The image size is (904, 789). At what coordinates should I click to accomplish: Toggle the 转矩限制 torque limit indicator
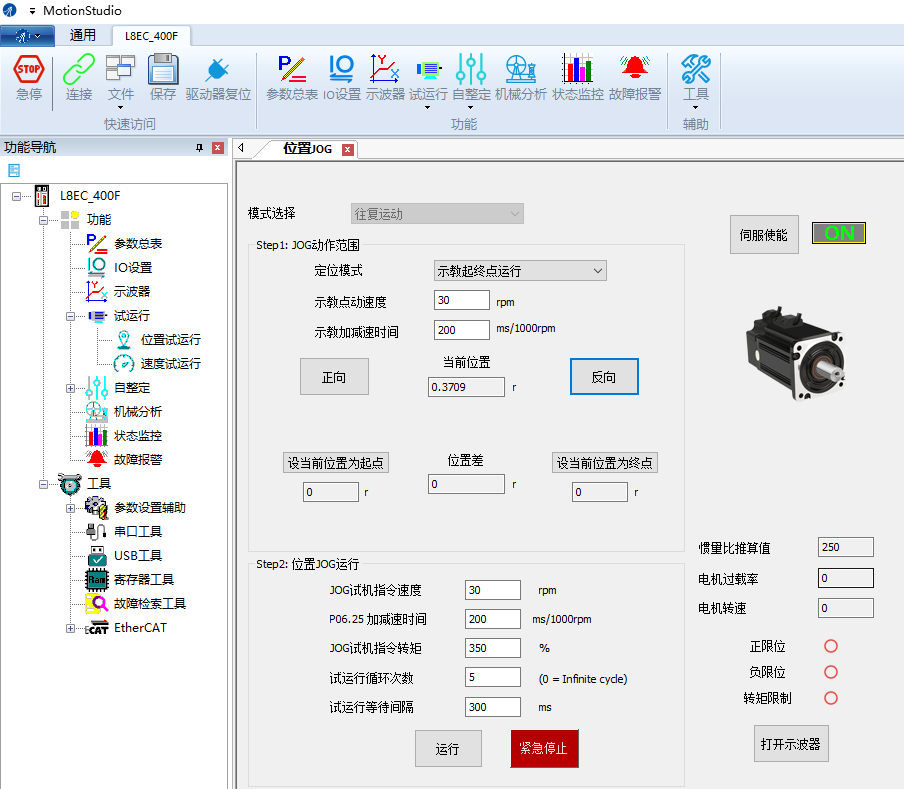tap(830, 698)
